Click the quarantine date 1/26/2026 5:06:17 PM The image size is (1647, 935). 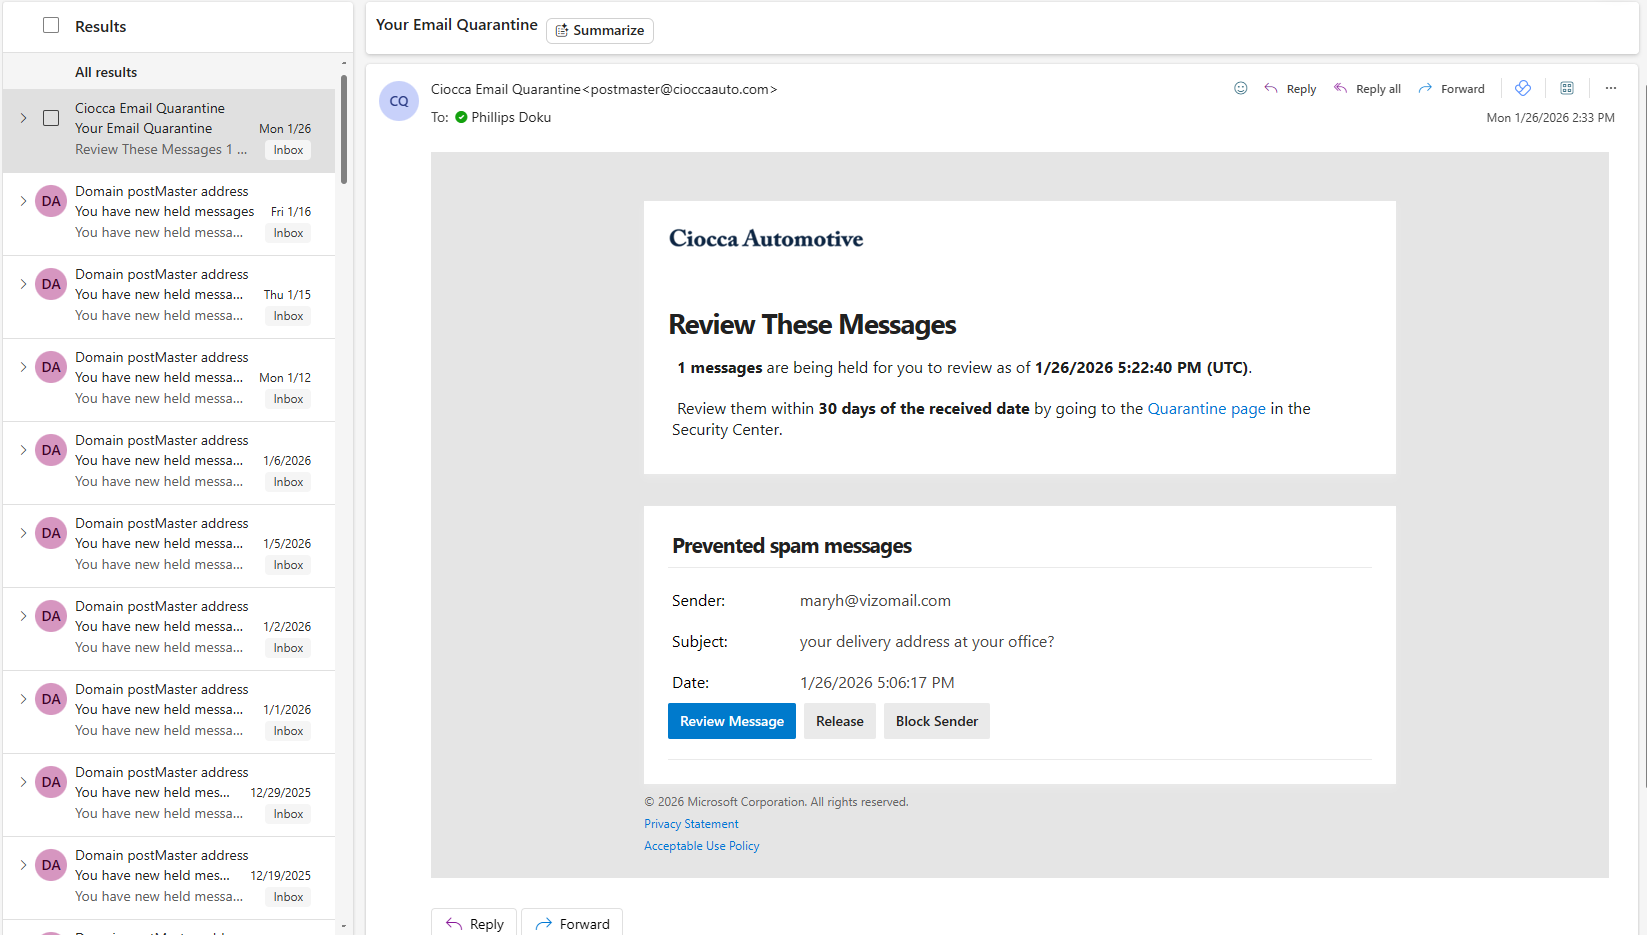point(877,682)
